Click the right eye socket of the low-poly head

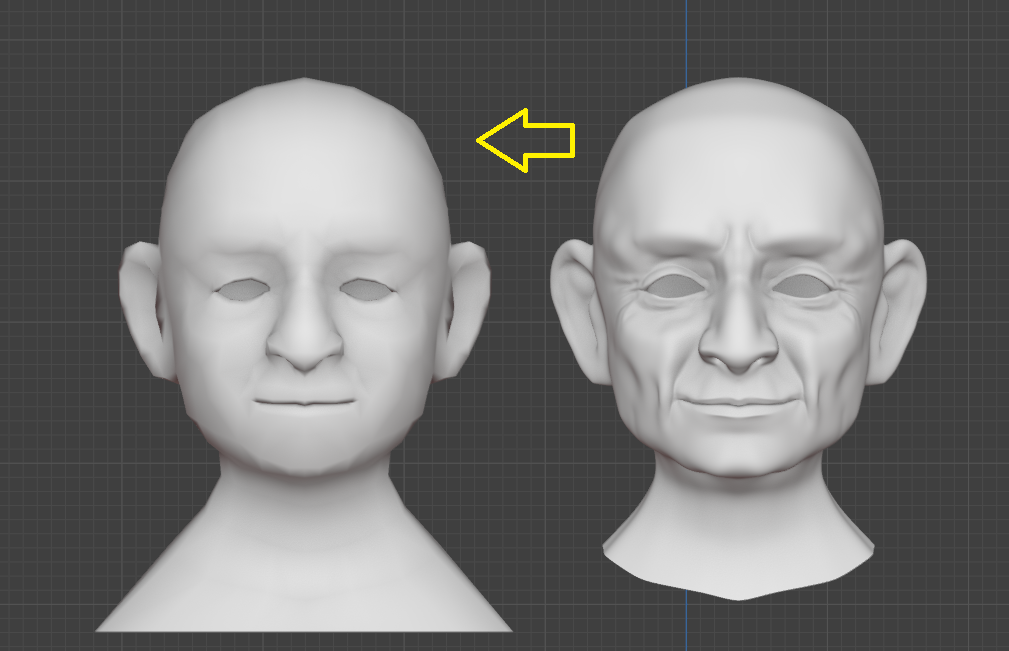366,290
